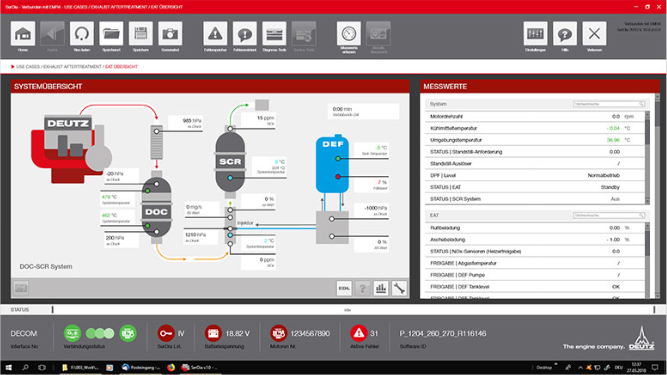
Task: Click the Aktive Fehler red warning indicator
Action: pyautogui.click(x=359, y=333)
